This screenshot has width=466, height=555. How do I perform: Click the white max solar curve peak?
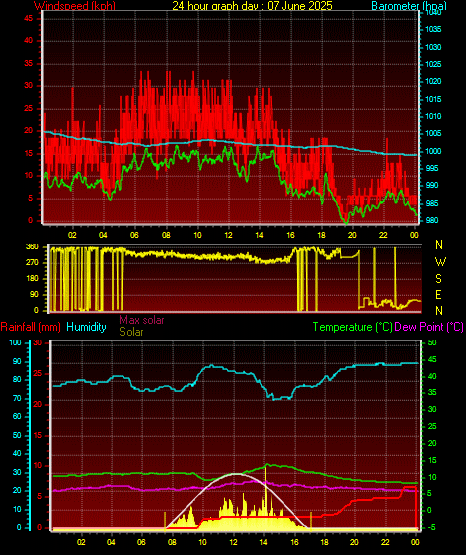click(x=234, y=474)
